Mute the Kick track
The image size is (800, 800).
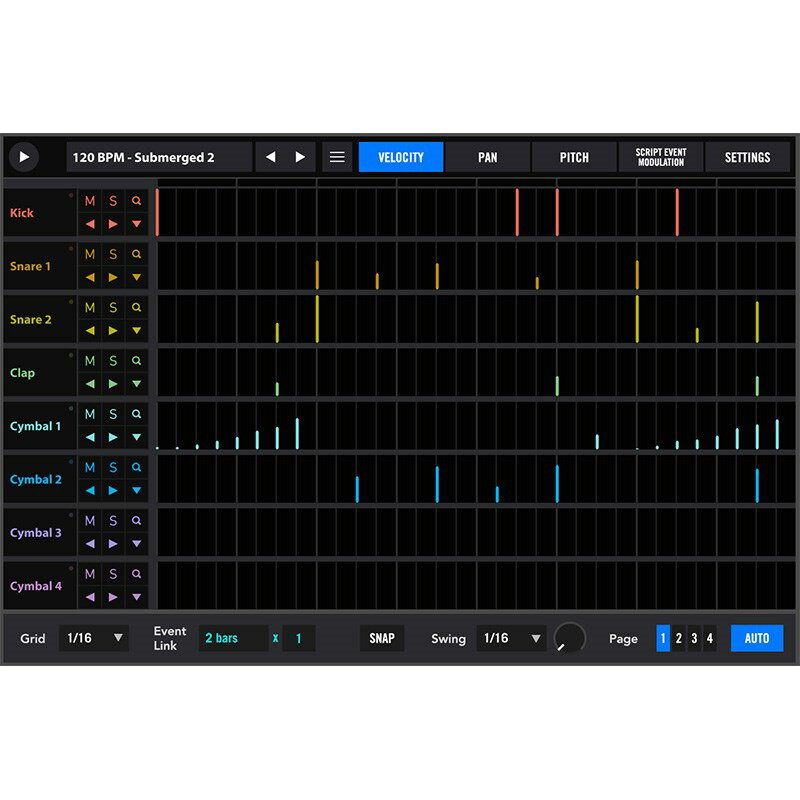[x=90, y=201]
